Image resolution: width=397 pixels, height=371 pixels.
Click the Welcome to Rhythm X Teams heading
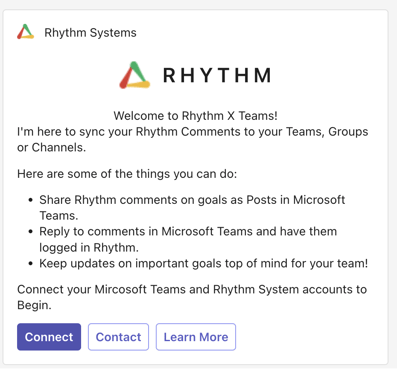195,116
